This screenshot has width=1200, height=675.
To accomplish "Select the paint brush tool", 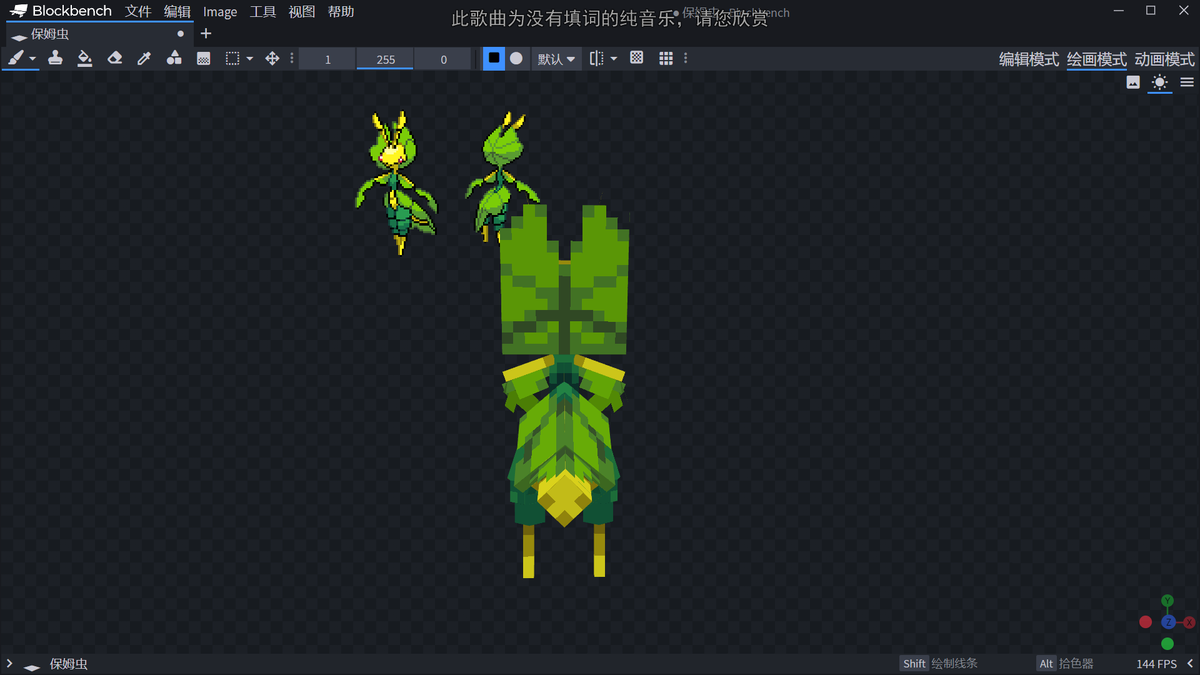I will (15, 58).
